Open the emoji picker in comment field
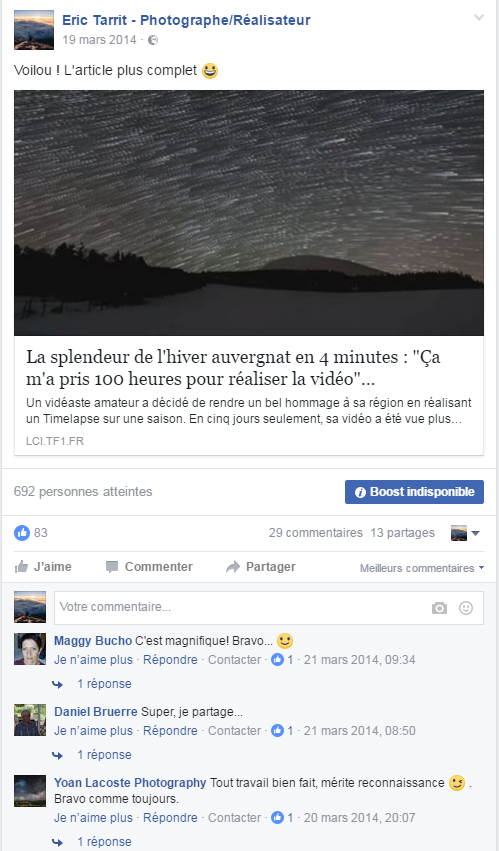This screenshot has width=499, height=851. click(x=466, y=608)
